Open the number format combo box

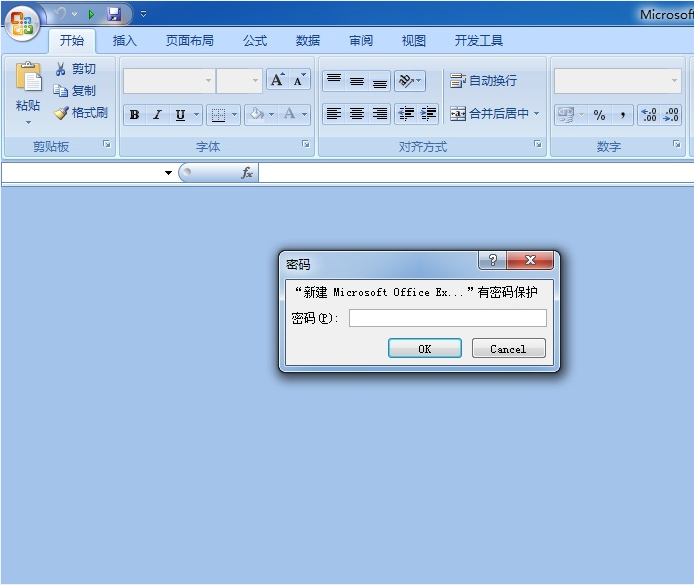click(617, 81)
